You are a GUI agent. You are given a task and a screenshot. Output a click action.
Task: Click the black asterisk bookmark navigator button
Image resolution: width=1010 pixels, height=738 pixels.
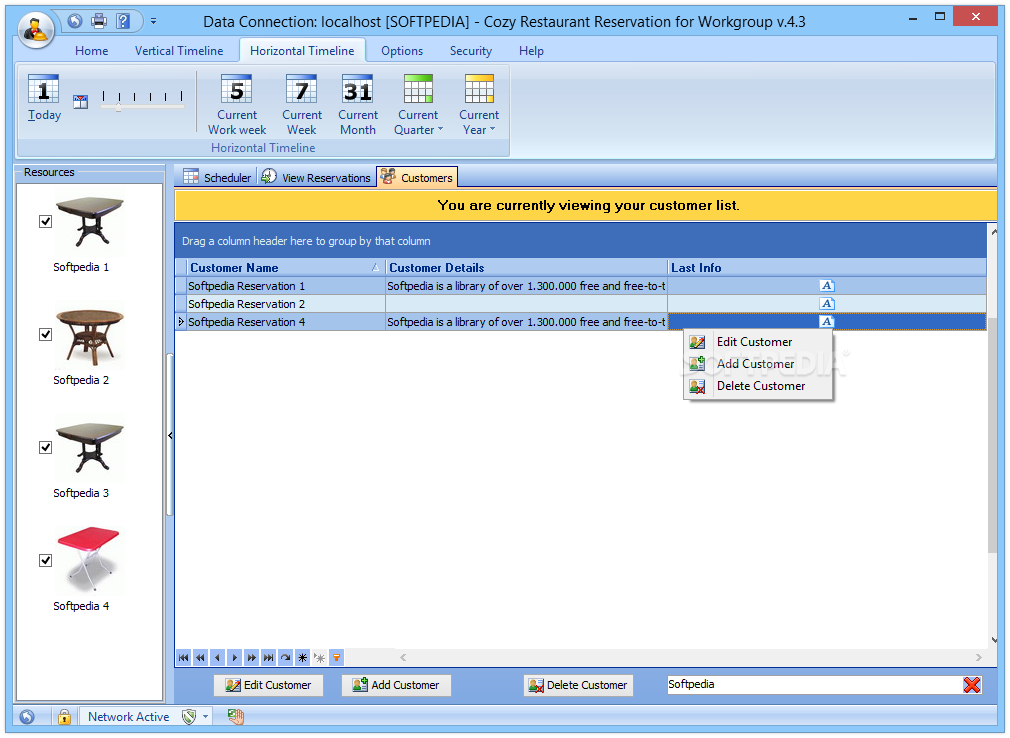click(x=302, y=658)
